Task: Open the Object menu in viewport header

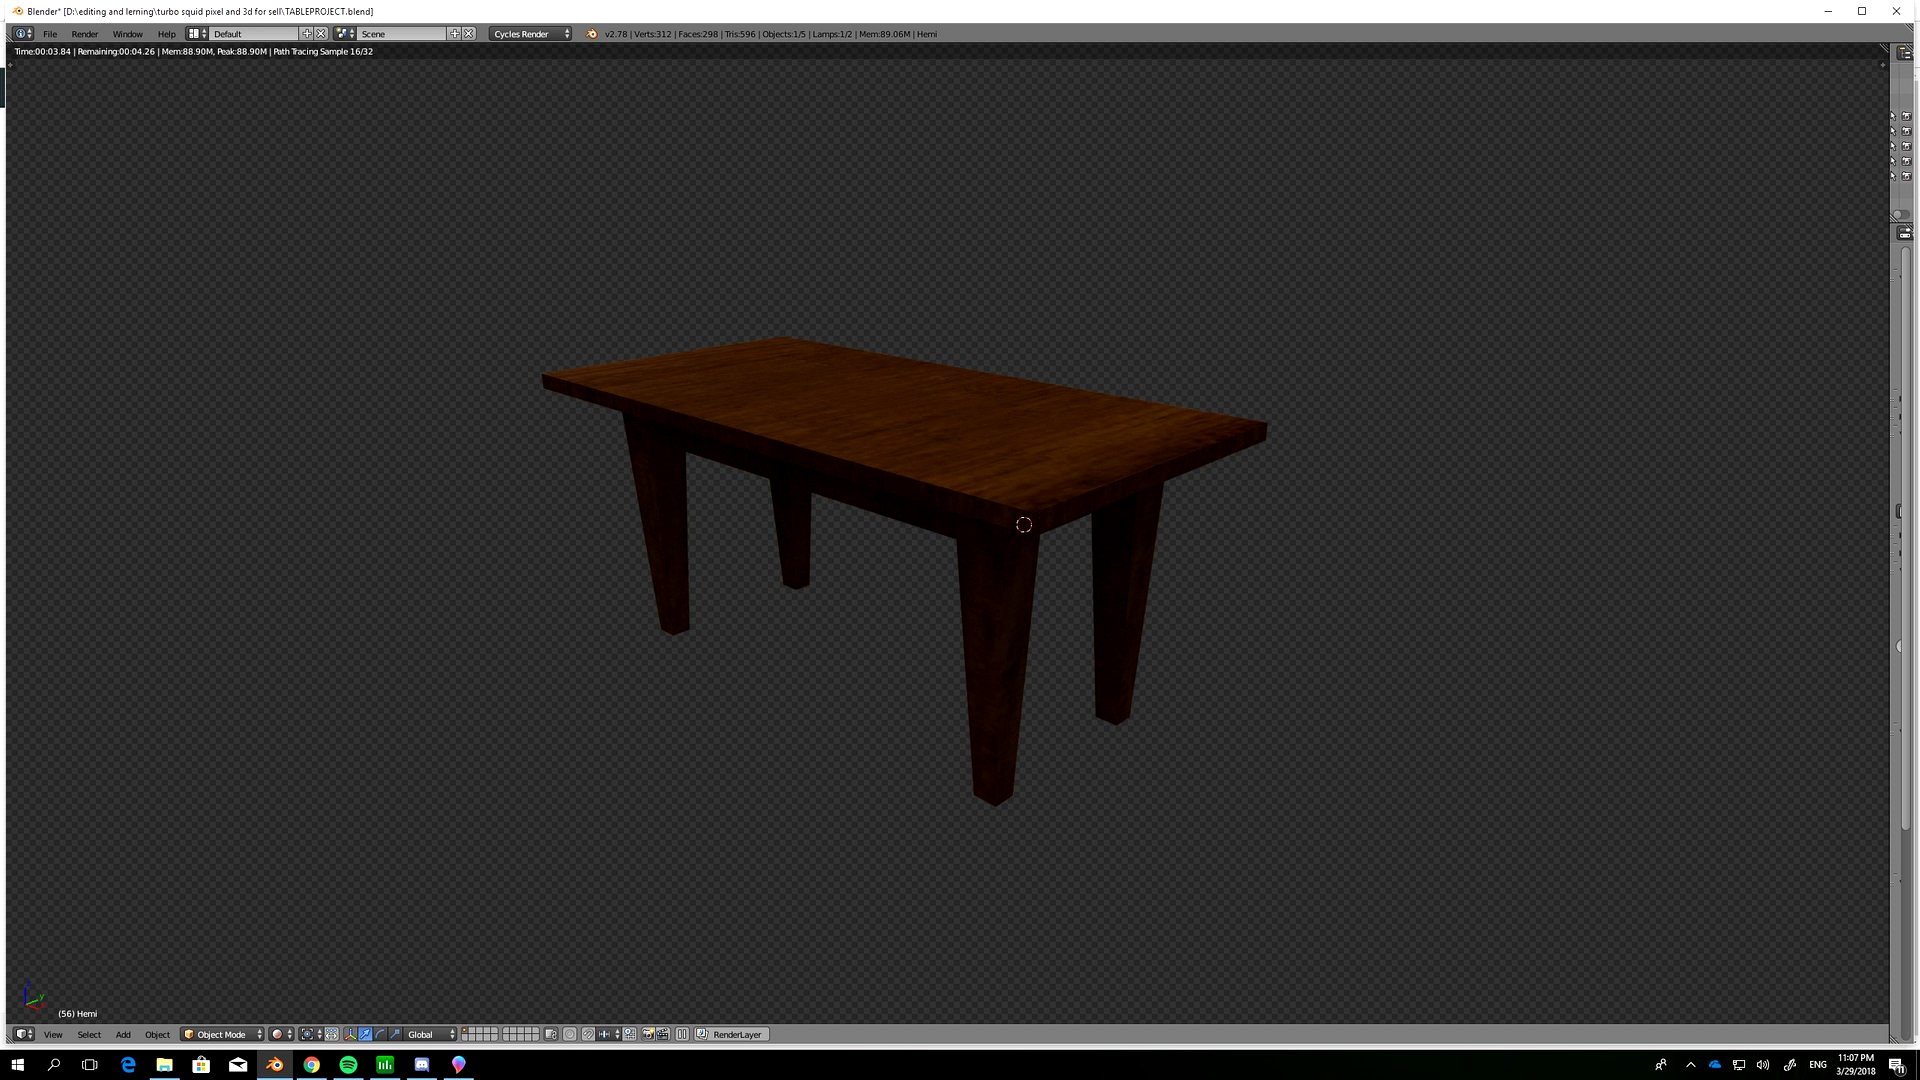Action: [157, 1034]
